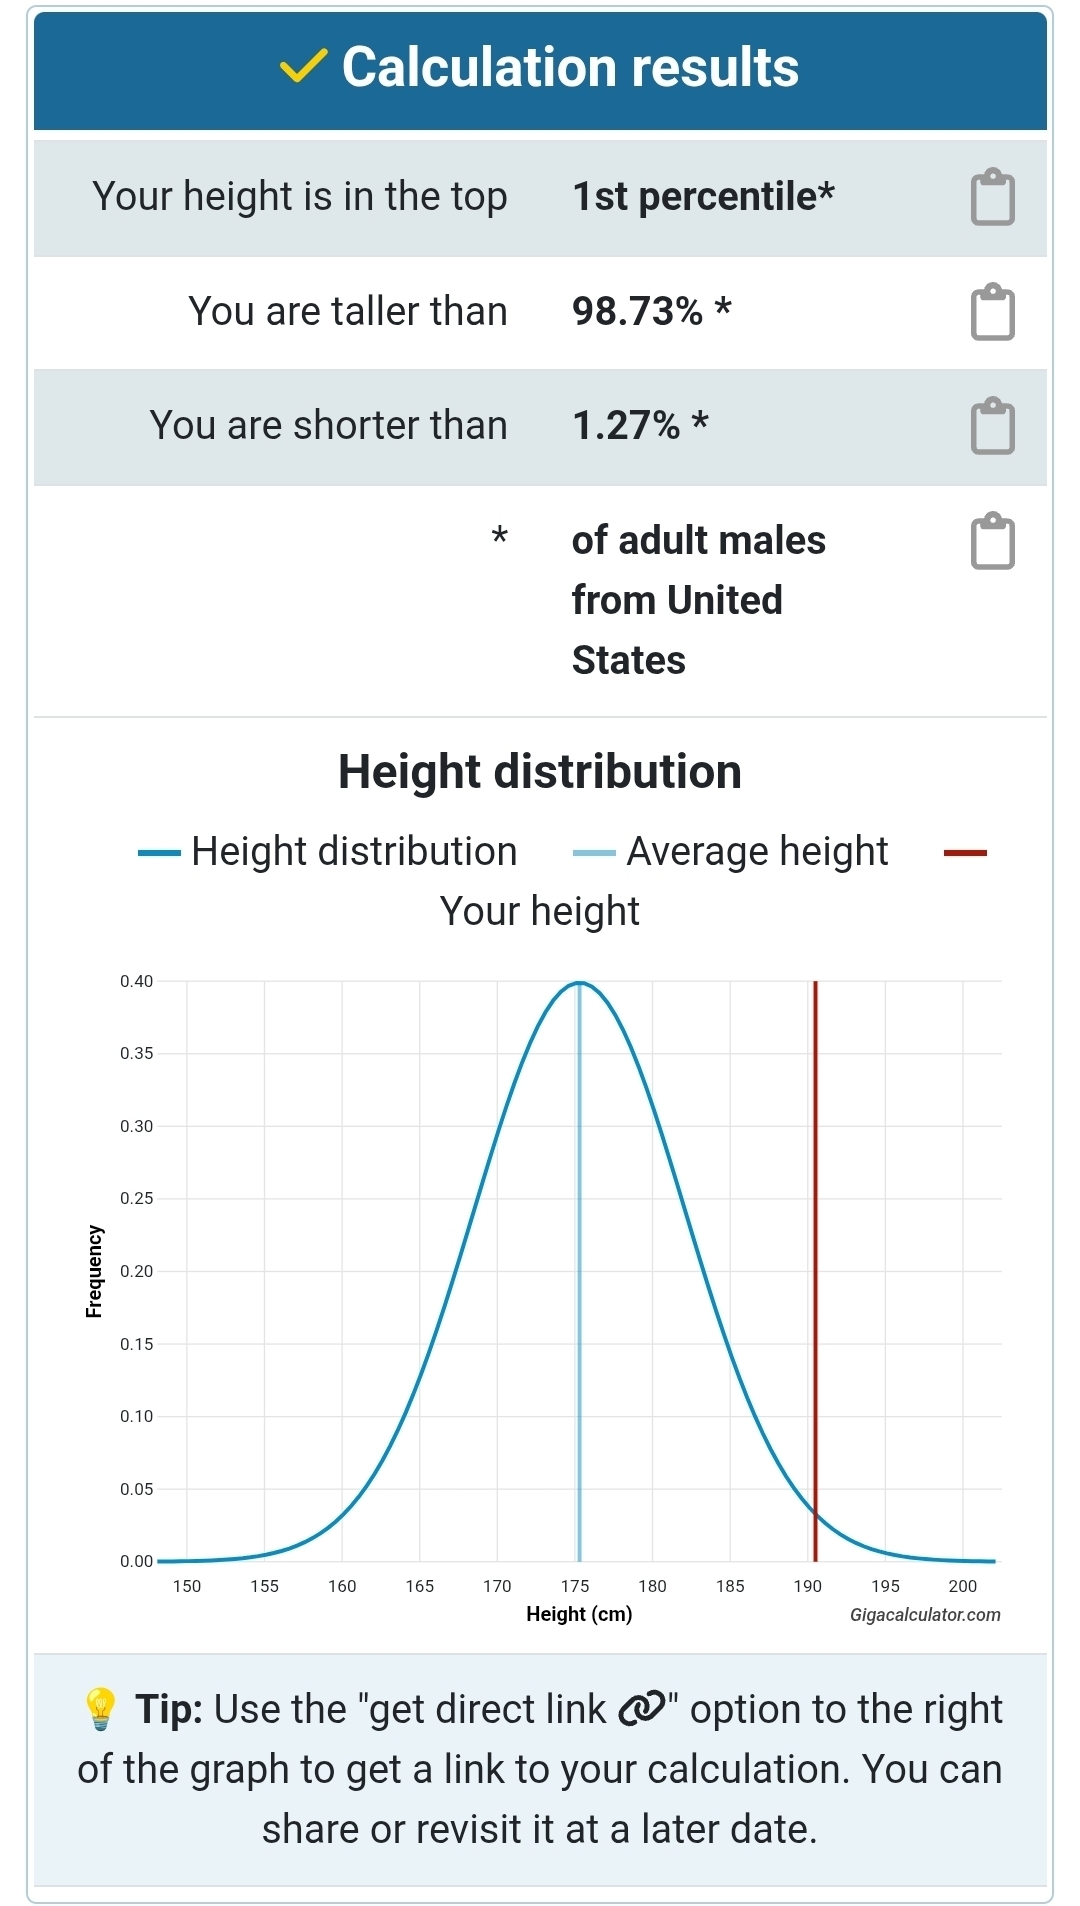Open the Gigacalculator.com watermark link
Viewport: 1080px width, 1906px height.
925,1615
